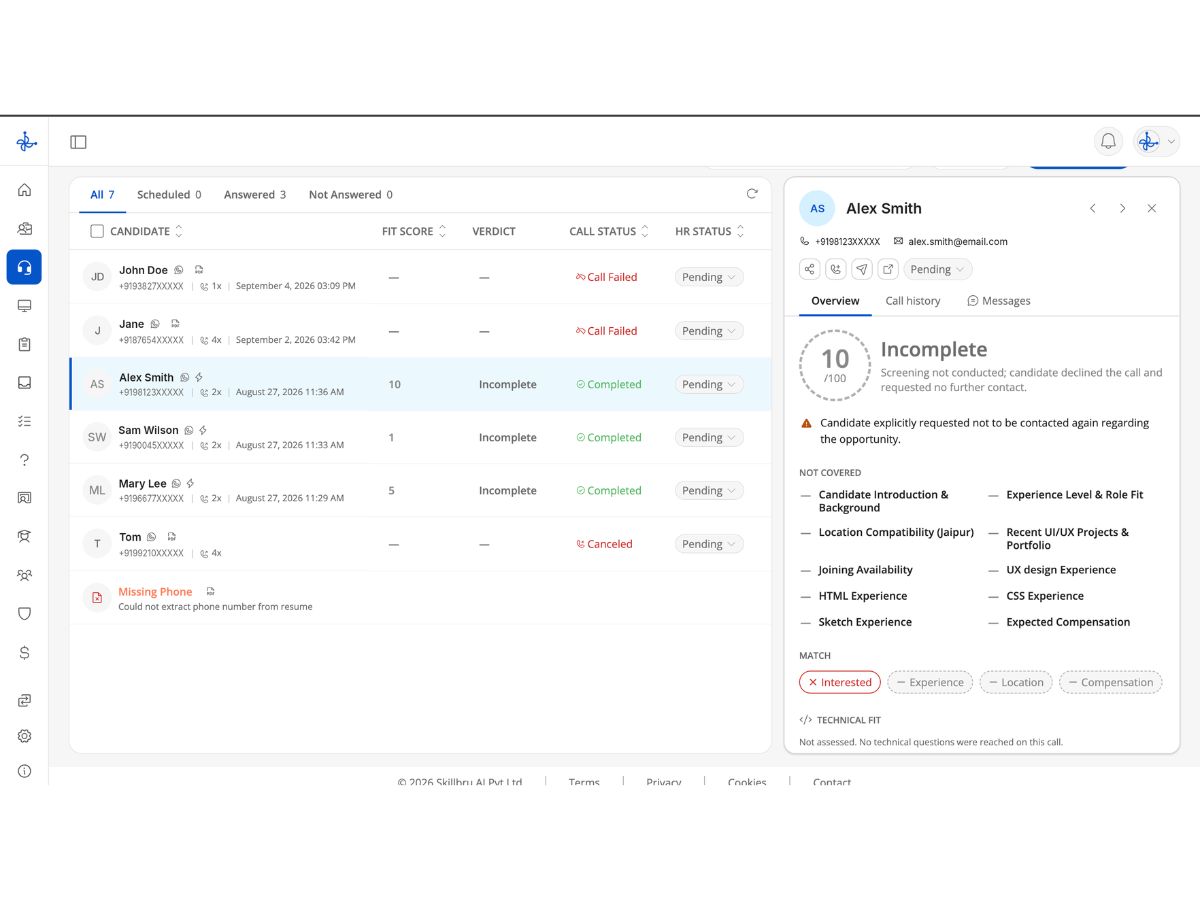The width and height of the screenshot is (1200, 900).
Task: Open the Call history tab
Action: click(913, 301)
